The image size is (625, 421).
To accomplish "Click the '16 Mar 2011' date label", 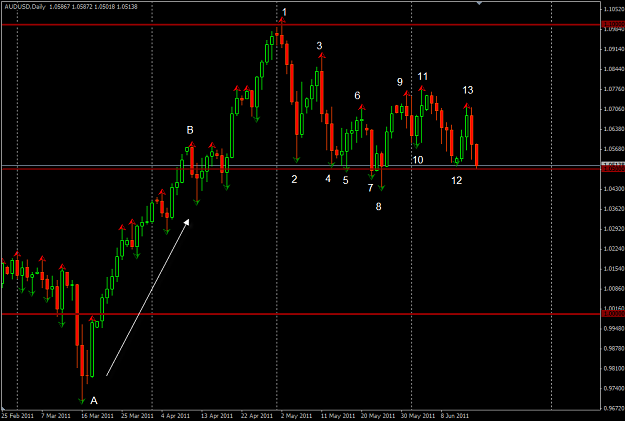I will [97, 416].
